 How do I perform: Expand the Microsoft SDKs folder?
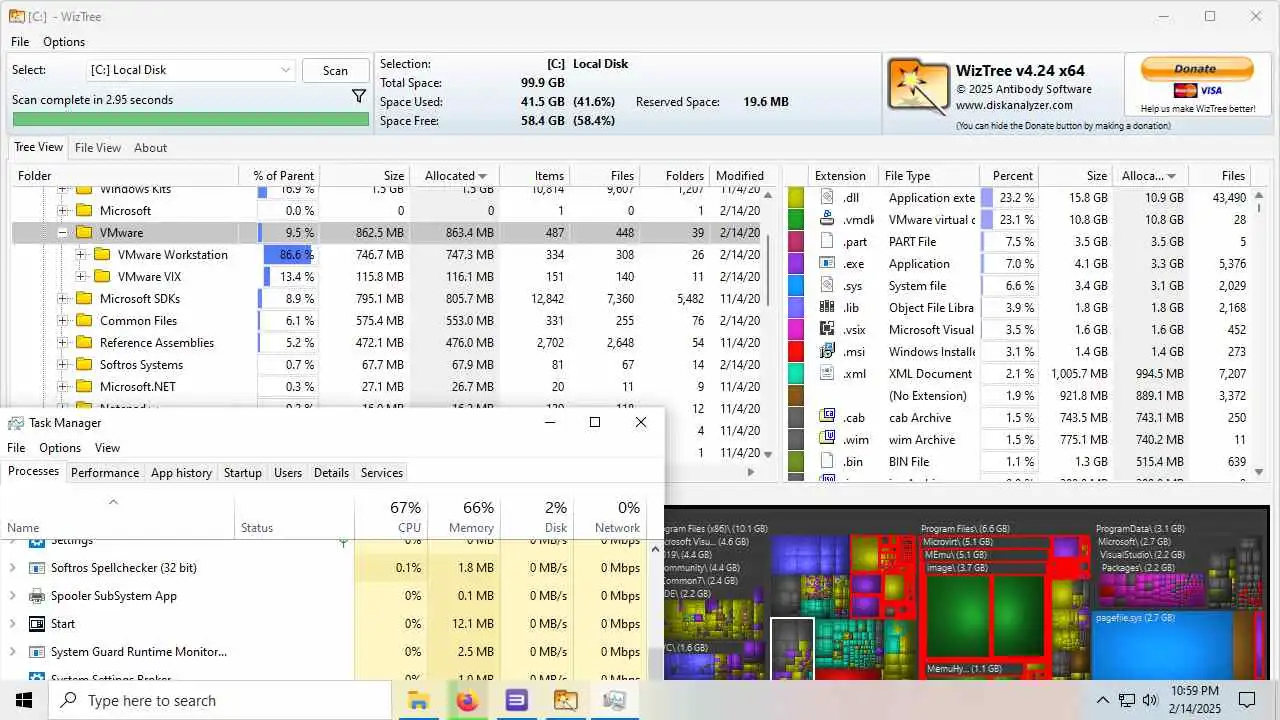(62, 298)
